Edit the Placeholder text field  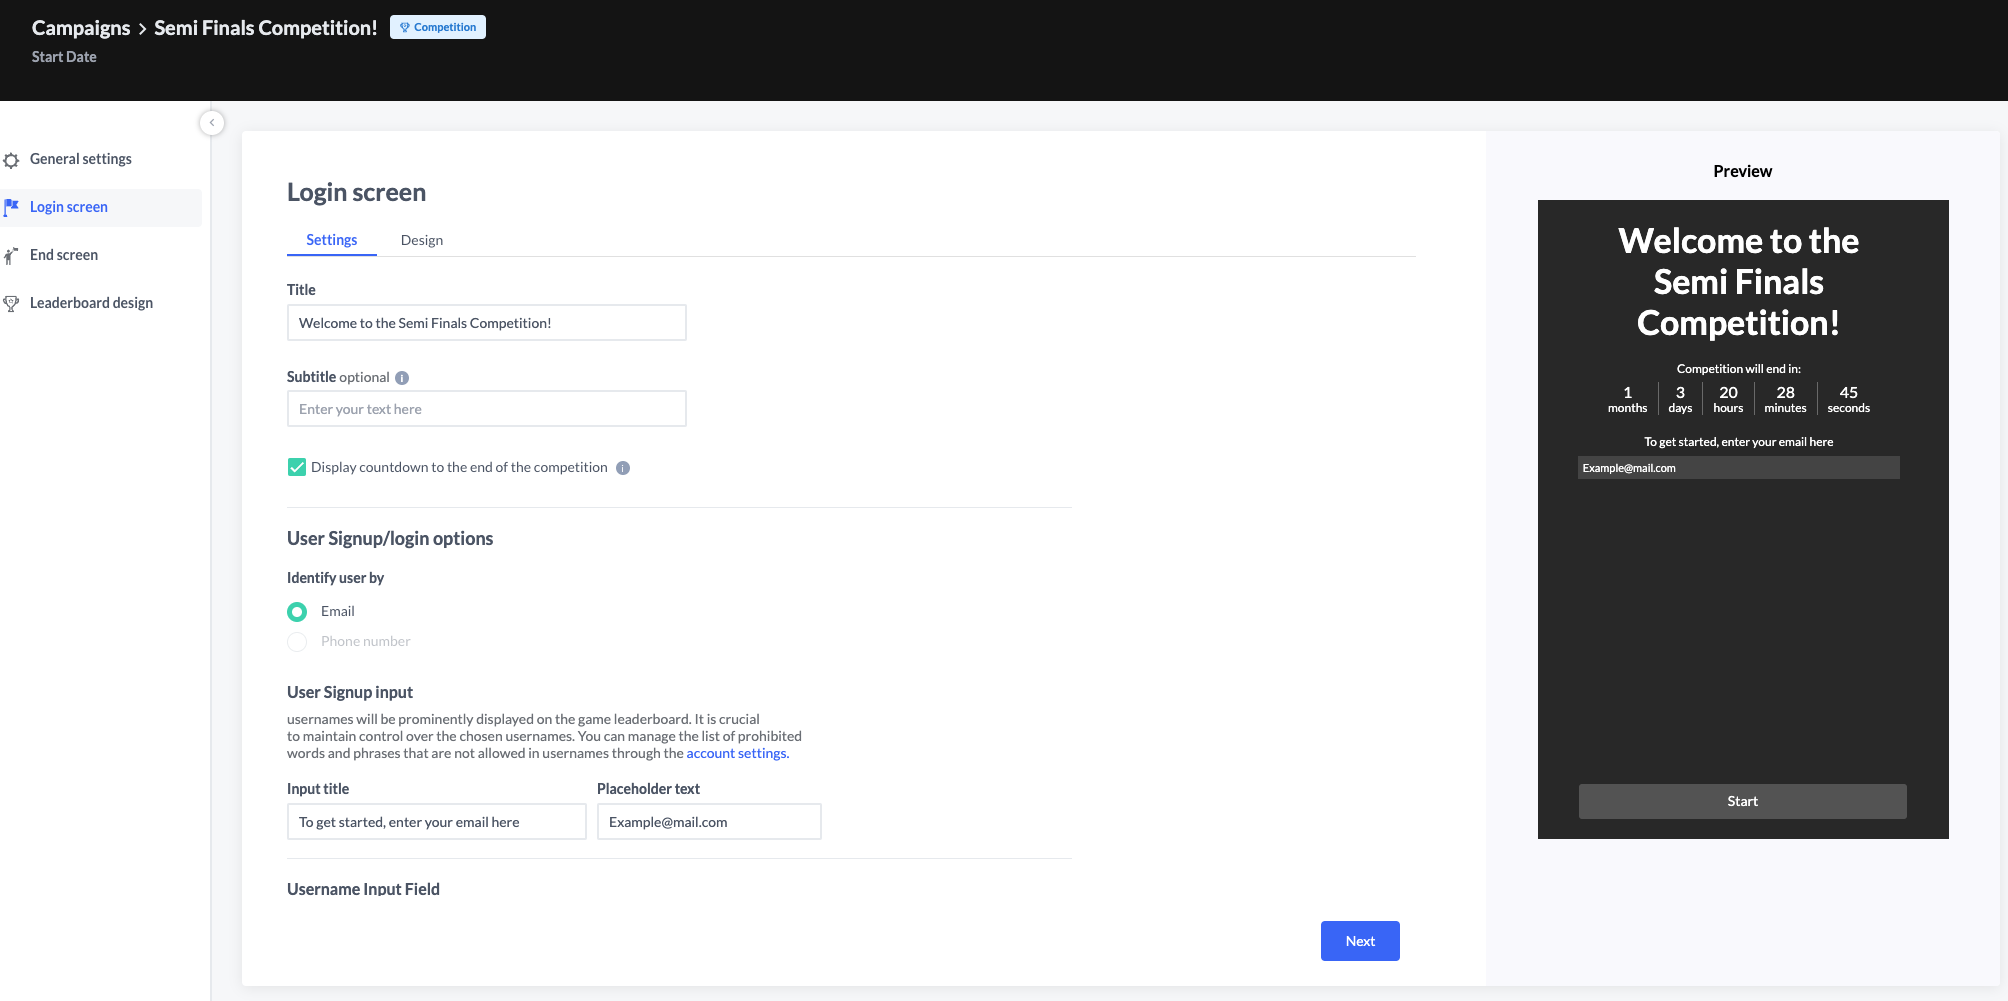click(708, 822)
